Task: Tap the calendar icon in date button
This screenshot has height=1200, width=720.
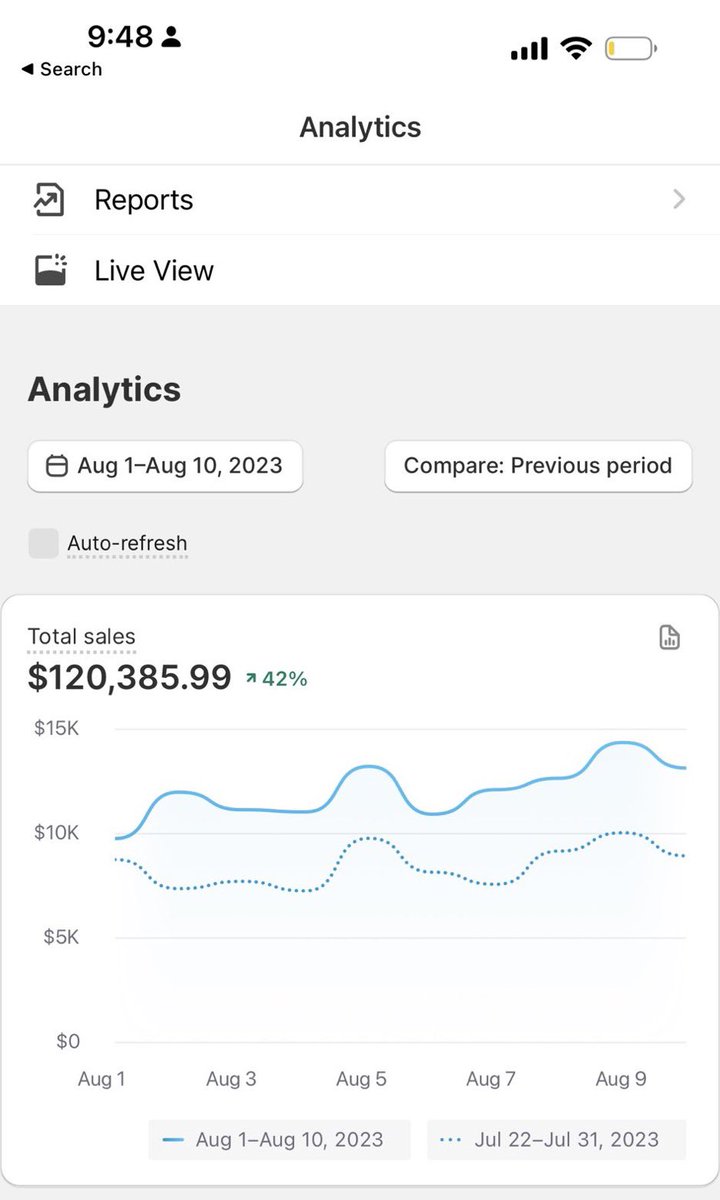Action: 58,466
